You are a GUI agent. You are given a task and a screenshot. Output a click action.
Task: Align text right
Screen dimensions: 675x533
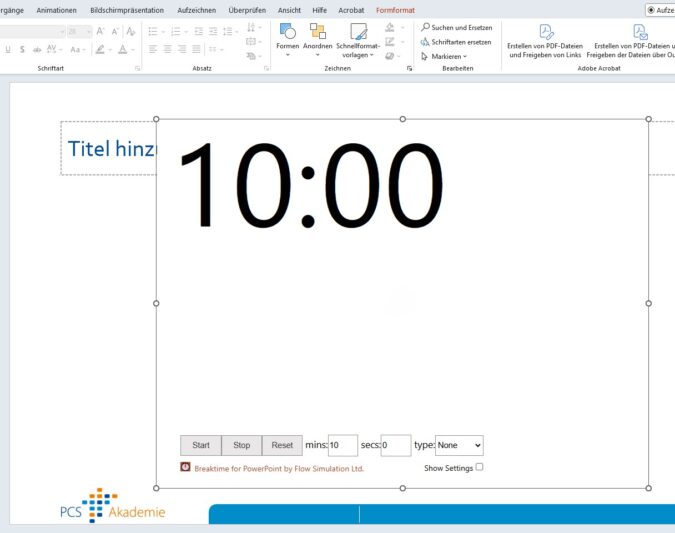click(182, 50)
